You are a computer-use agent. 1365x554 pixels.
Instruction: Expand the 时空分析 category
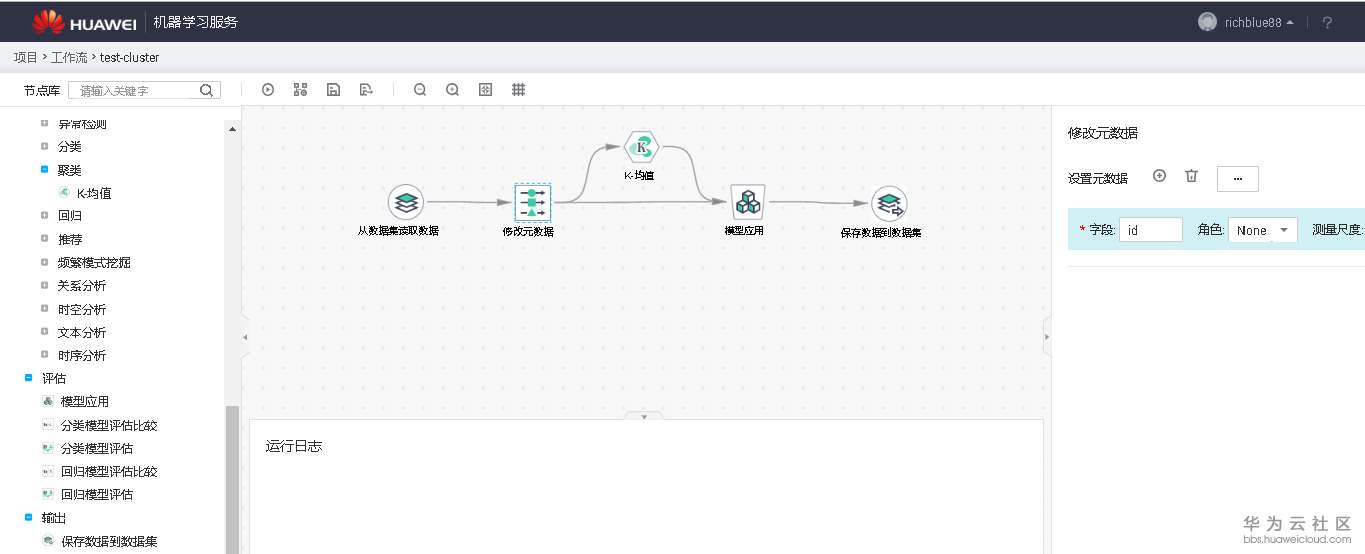point(44,309)
